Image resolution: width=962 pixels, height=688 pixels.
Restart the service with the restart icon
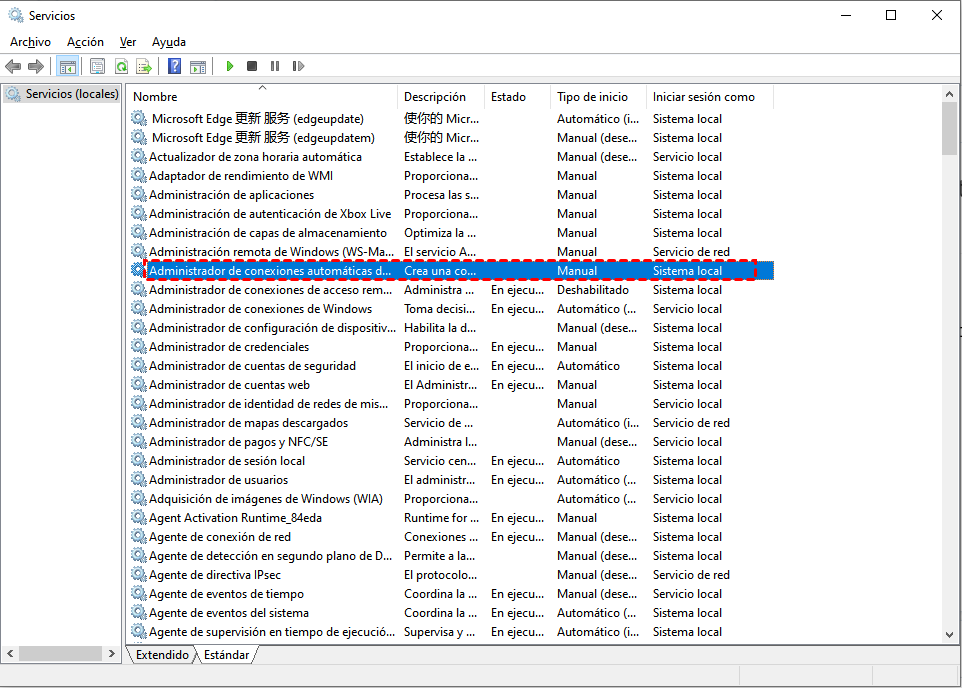[298, 66]
